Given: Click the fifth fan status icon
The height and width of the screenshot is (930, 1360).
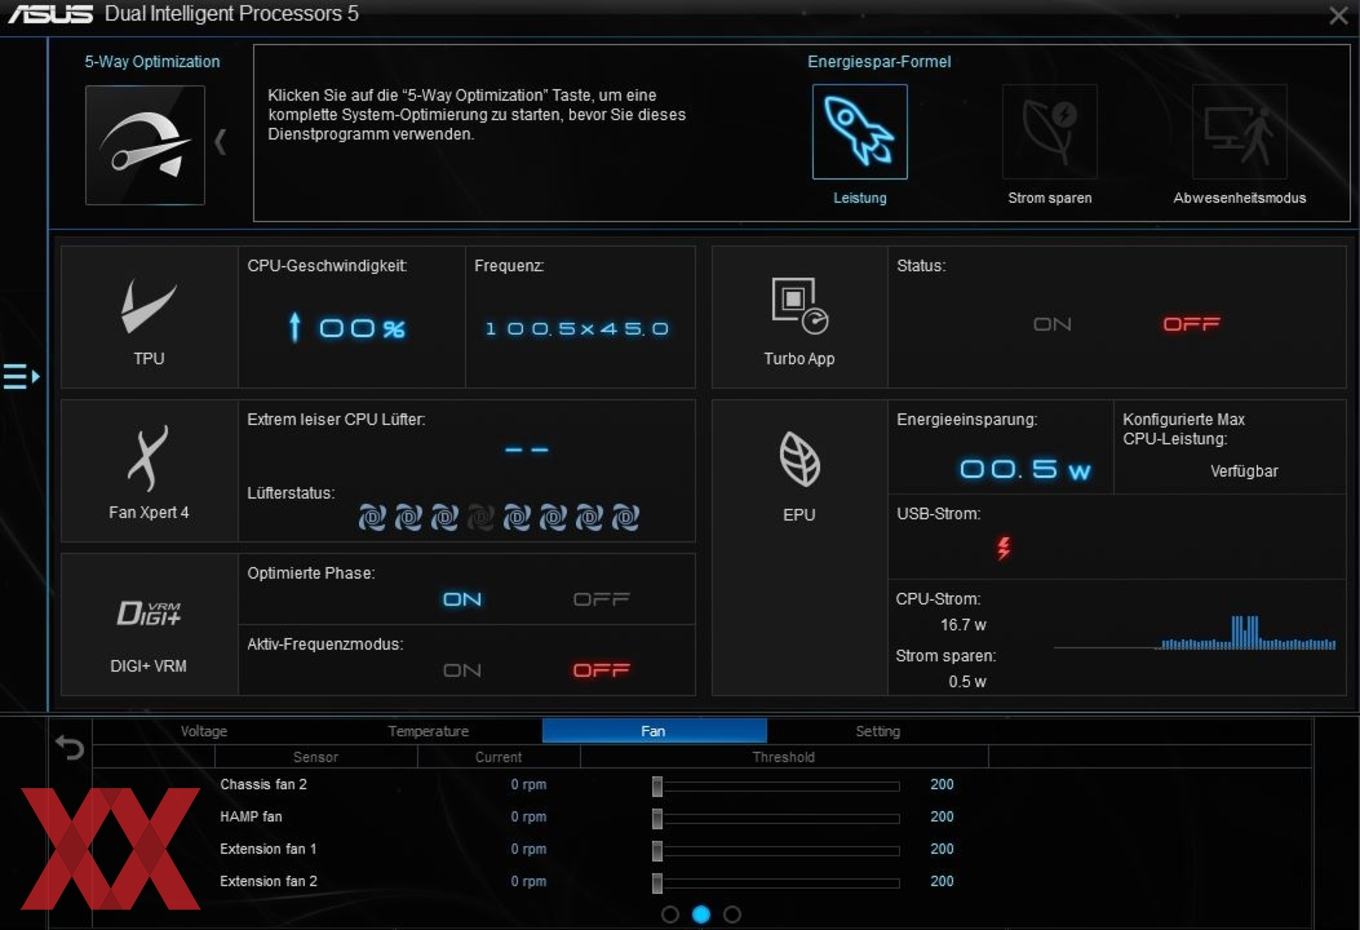Looking at the screenshot, I should coord(517,517).
